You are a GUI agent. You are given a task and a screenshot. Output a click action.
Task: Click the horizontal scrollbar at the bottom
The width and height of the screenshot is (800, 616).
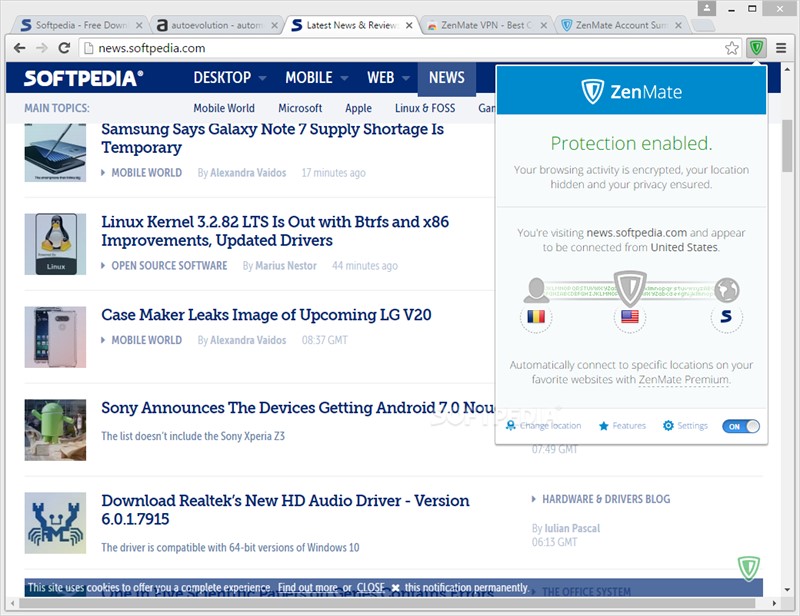coord(387,603)
